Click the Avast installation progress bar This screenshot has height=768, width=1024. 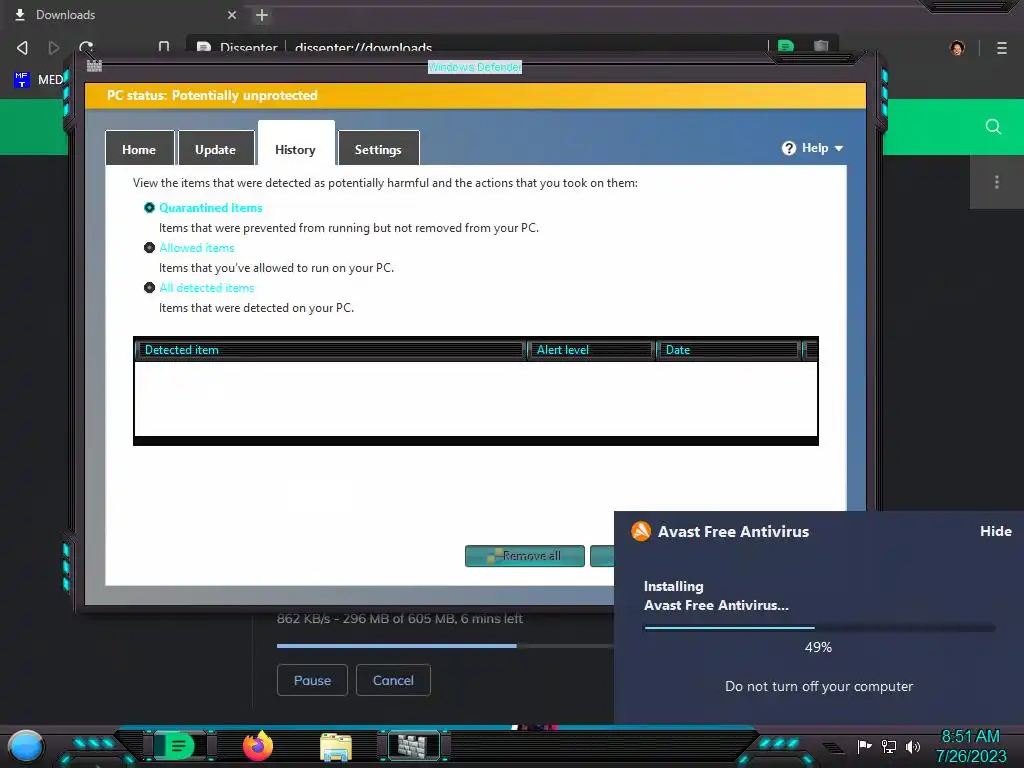[820, 628]
